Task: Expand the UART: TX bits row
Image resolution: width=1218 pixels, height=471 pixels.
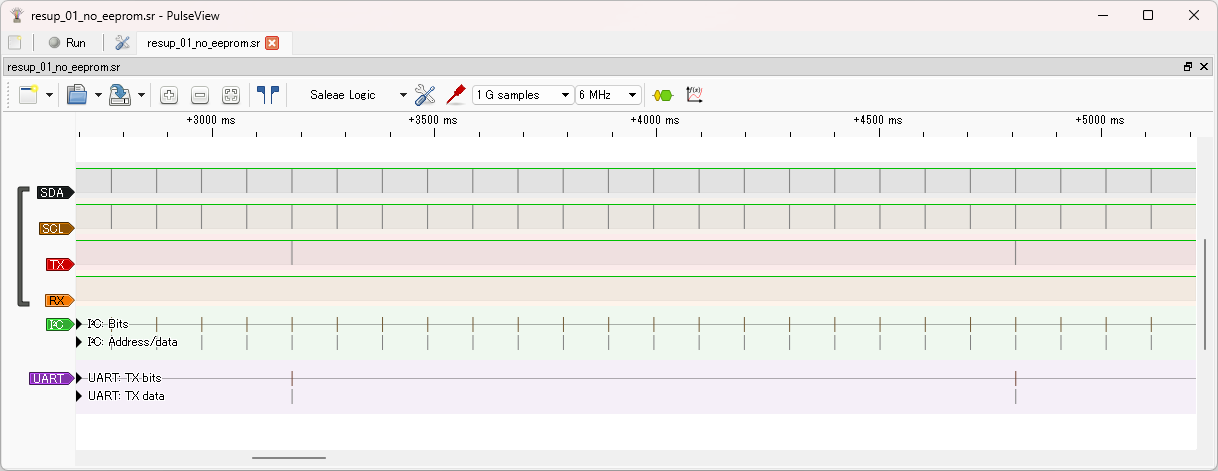Action: pyautogui.click(x=81, y=378)
